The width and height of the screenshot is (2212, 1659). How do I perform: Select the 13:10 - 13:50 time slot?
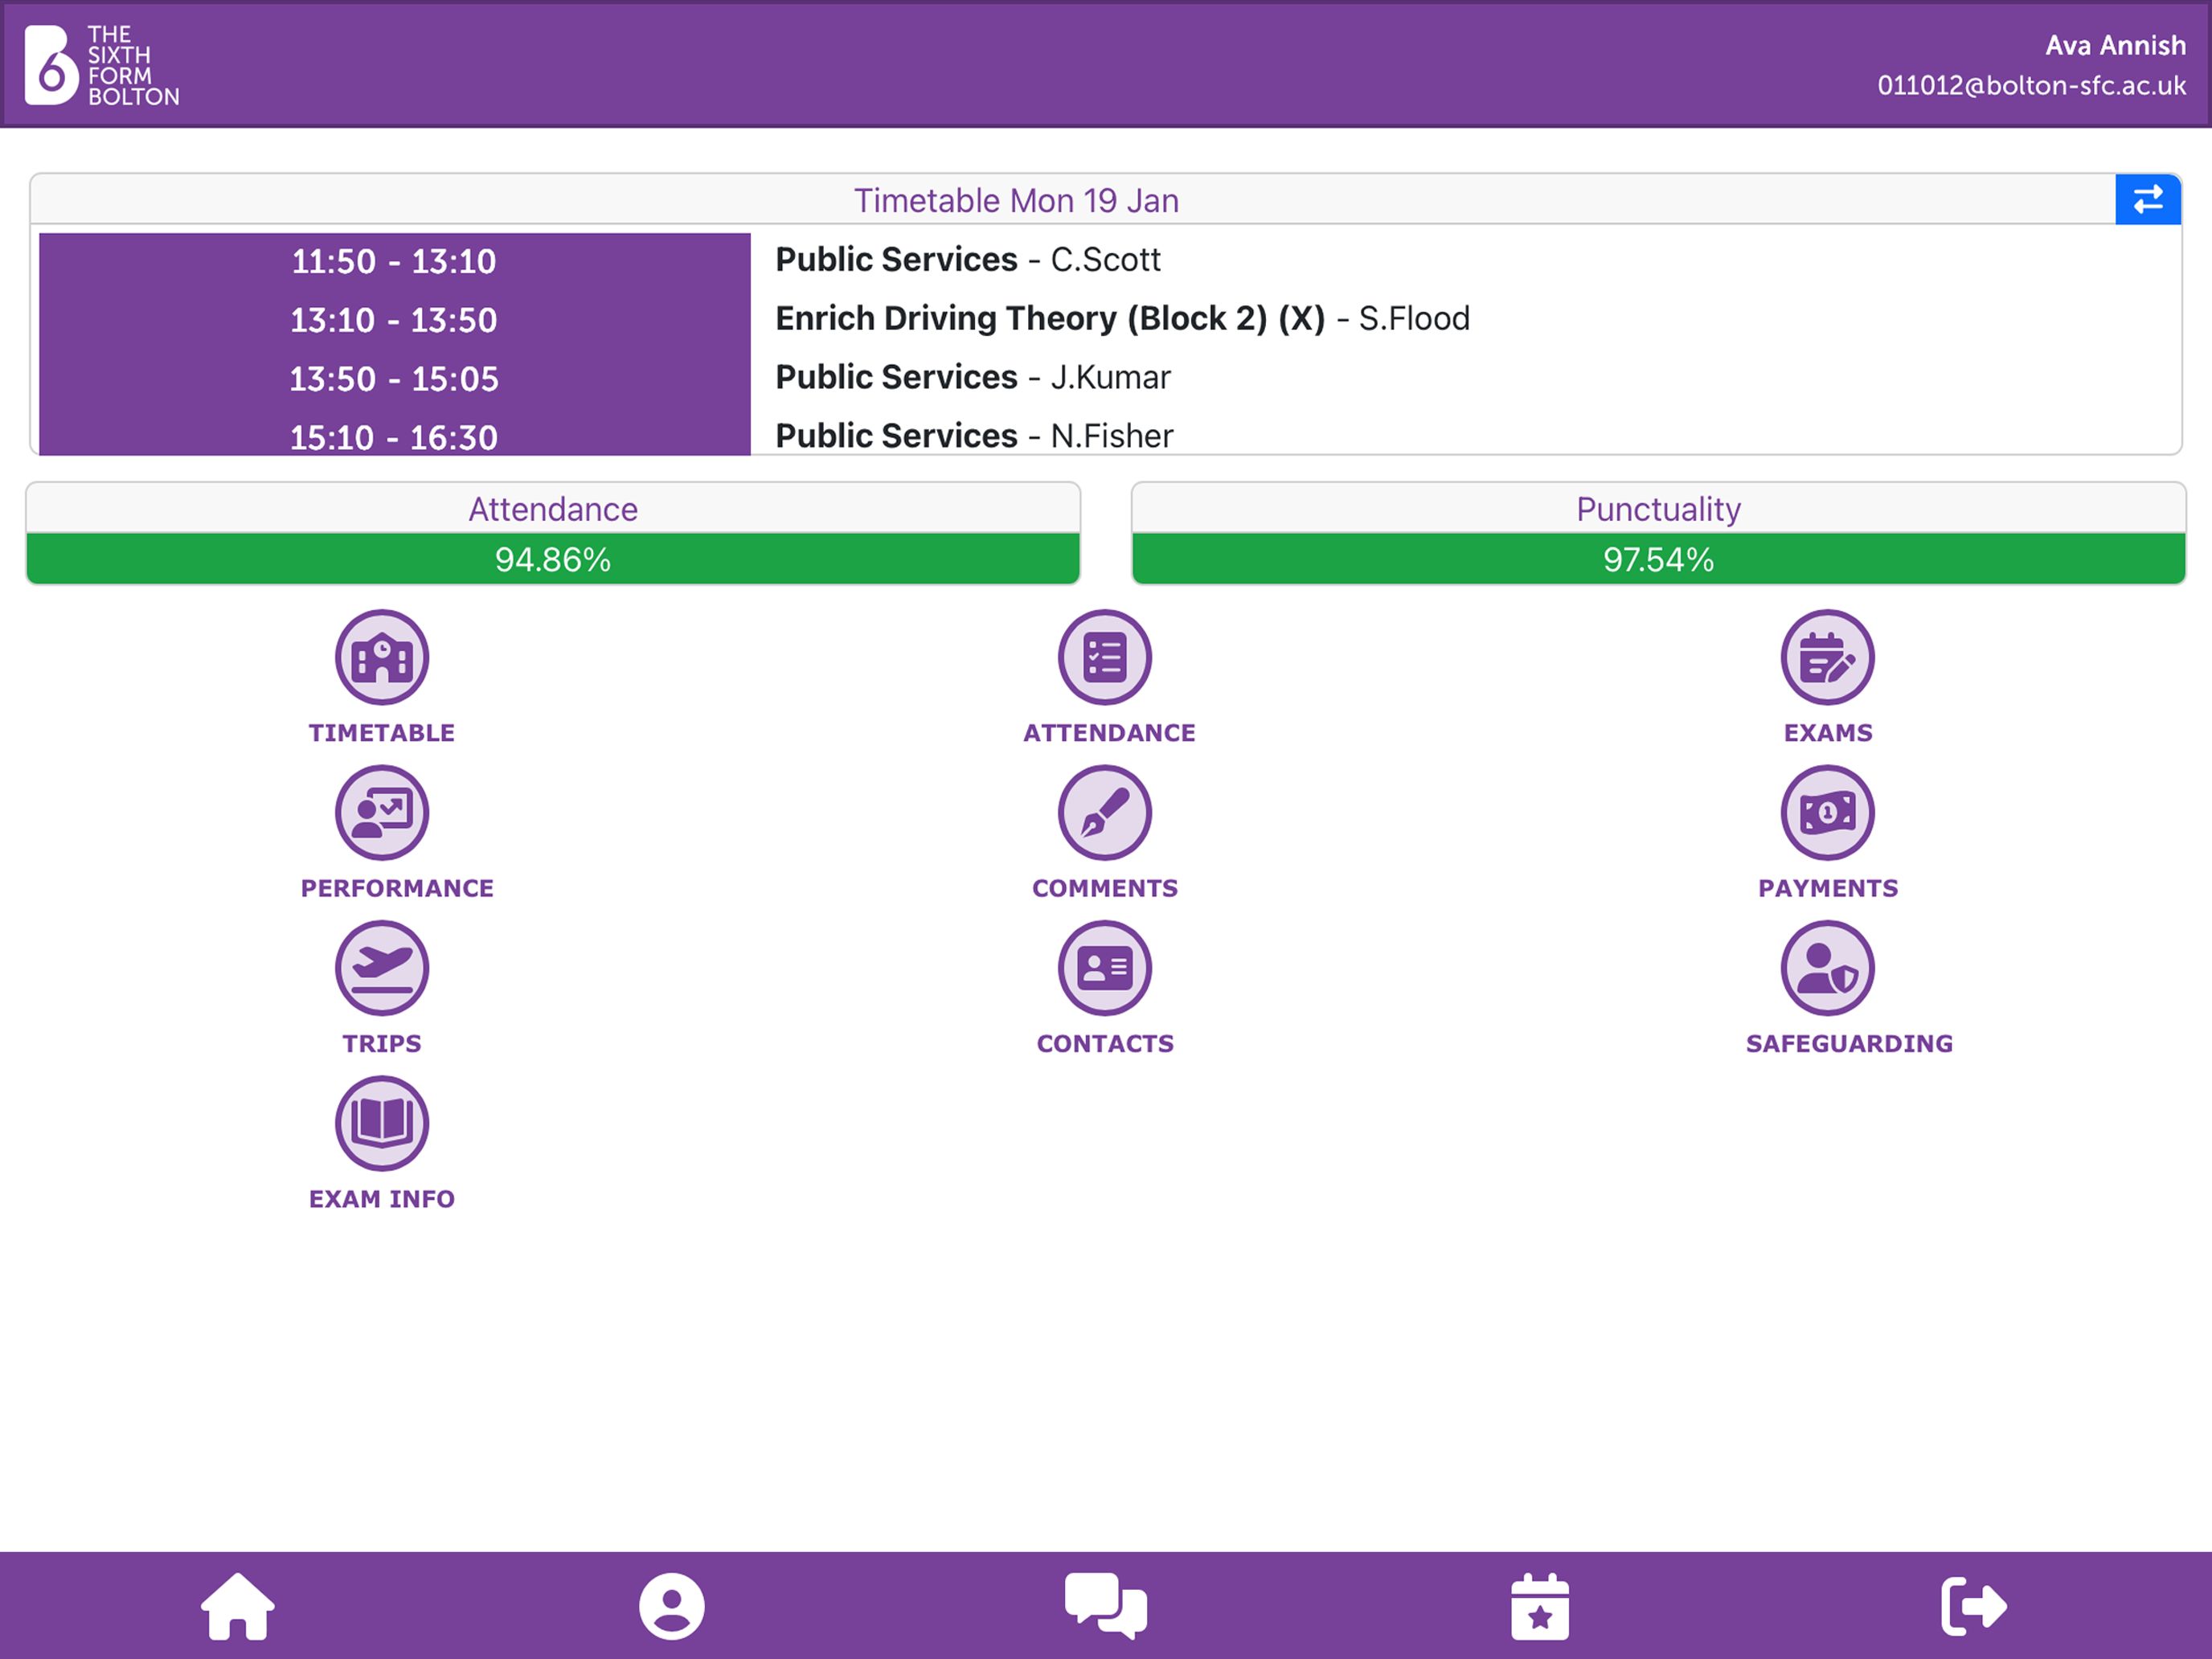pos(394,320)
